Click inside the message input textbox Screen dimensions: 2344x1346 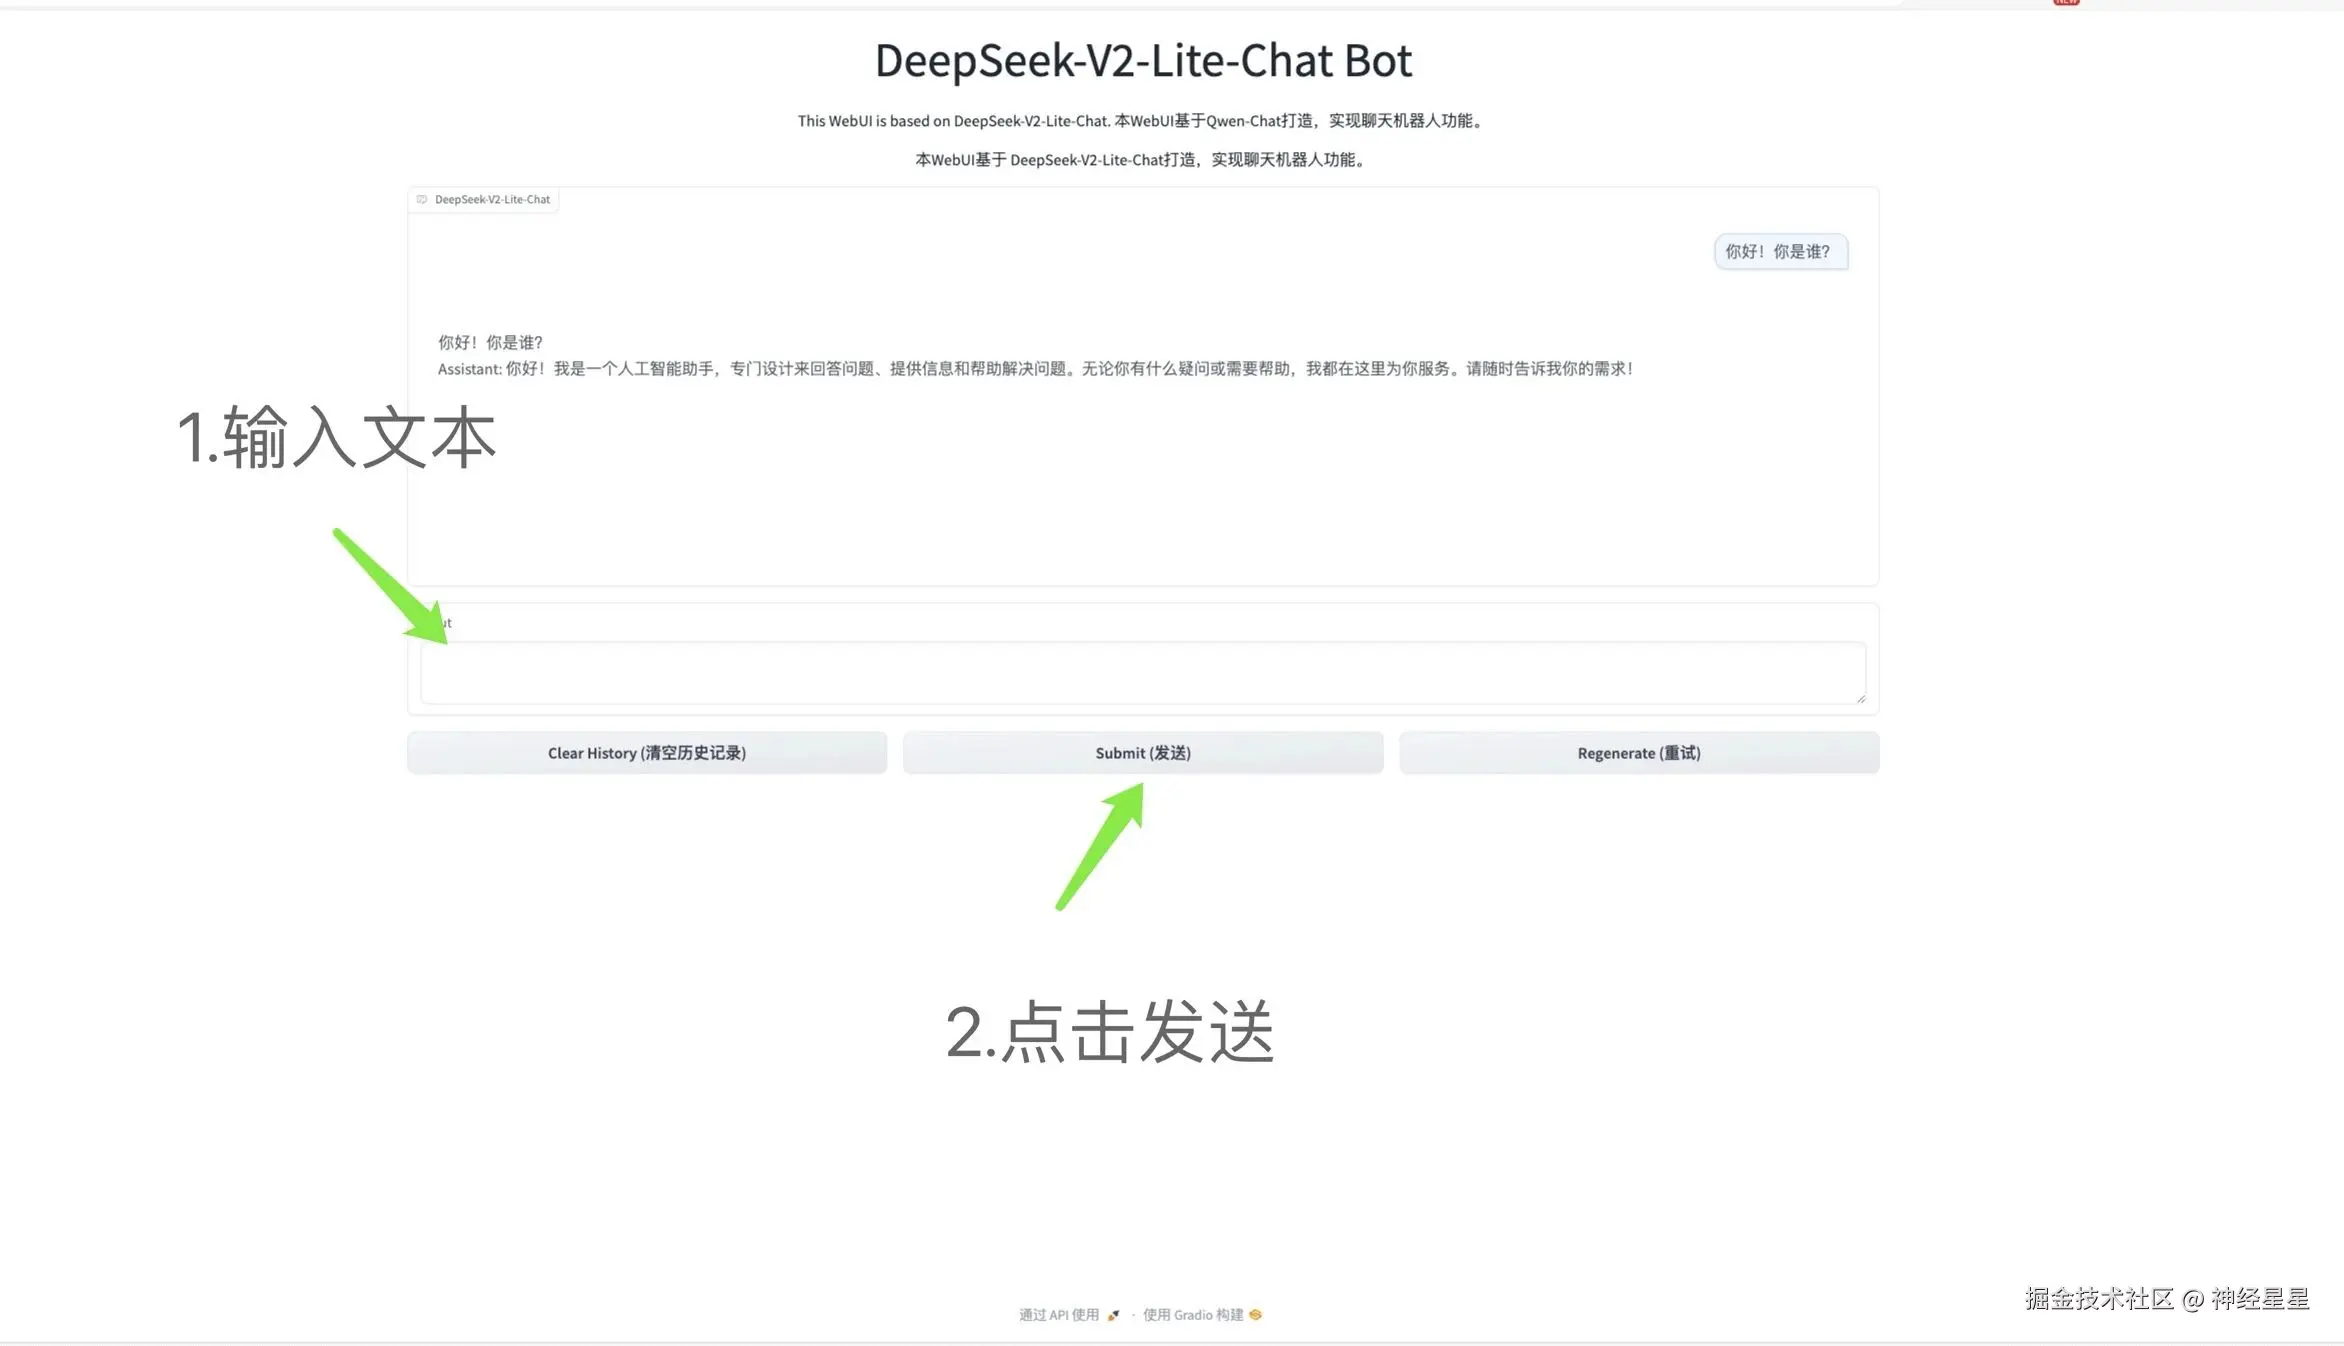[1142, 672]
